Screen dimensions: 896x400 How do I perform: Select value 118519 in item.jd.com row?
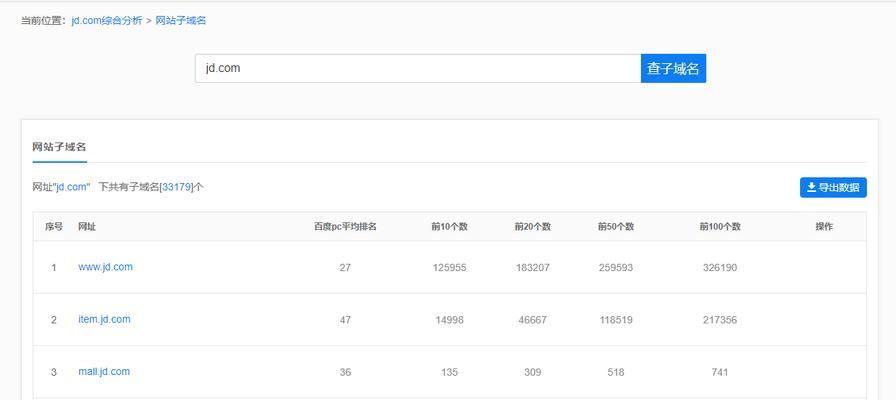pyautogui.click(x=616, y=320)
